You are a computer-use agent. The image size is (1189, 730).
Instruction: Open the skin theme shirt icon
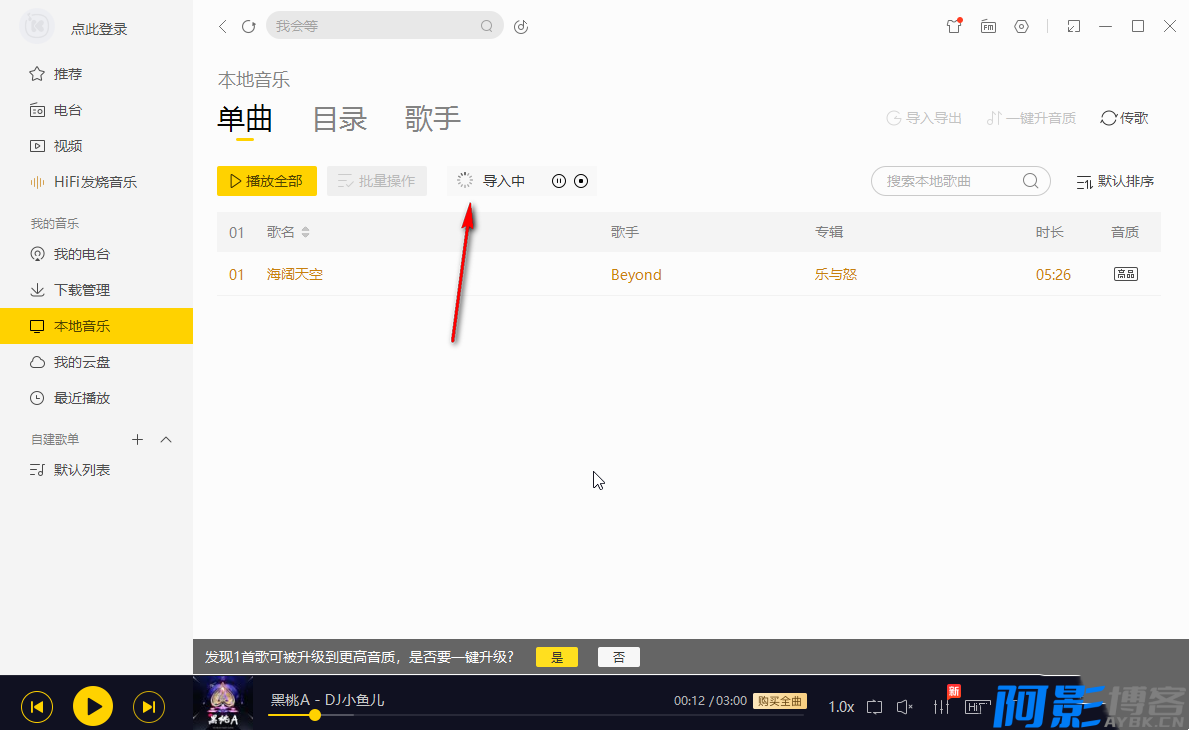coord(954,27)
